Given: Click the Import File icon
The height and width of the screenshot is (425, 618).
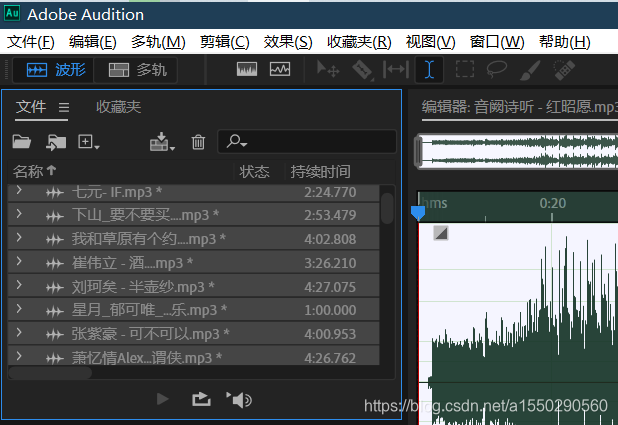Looking at the screenshot, I should pyautogui.click(x=56, y=142).
